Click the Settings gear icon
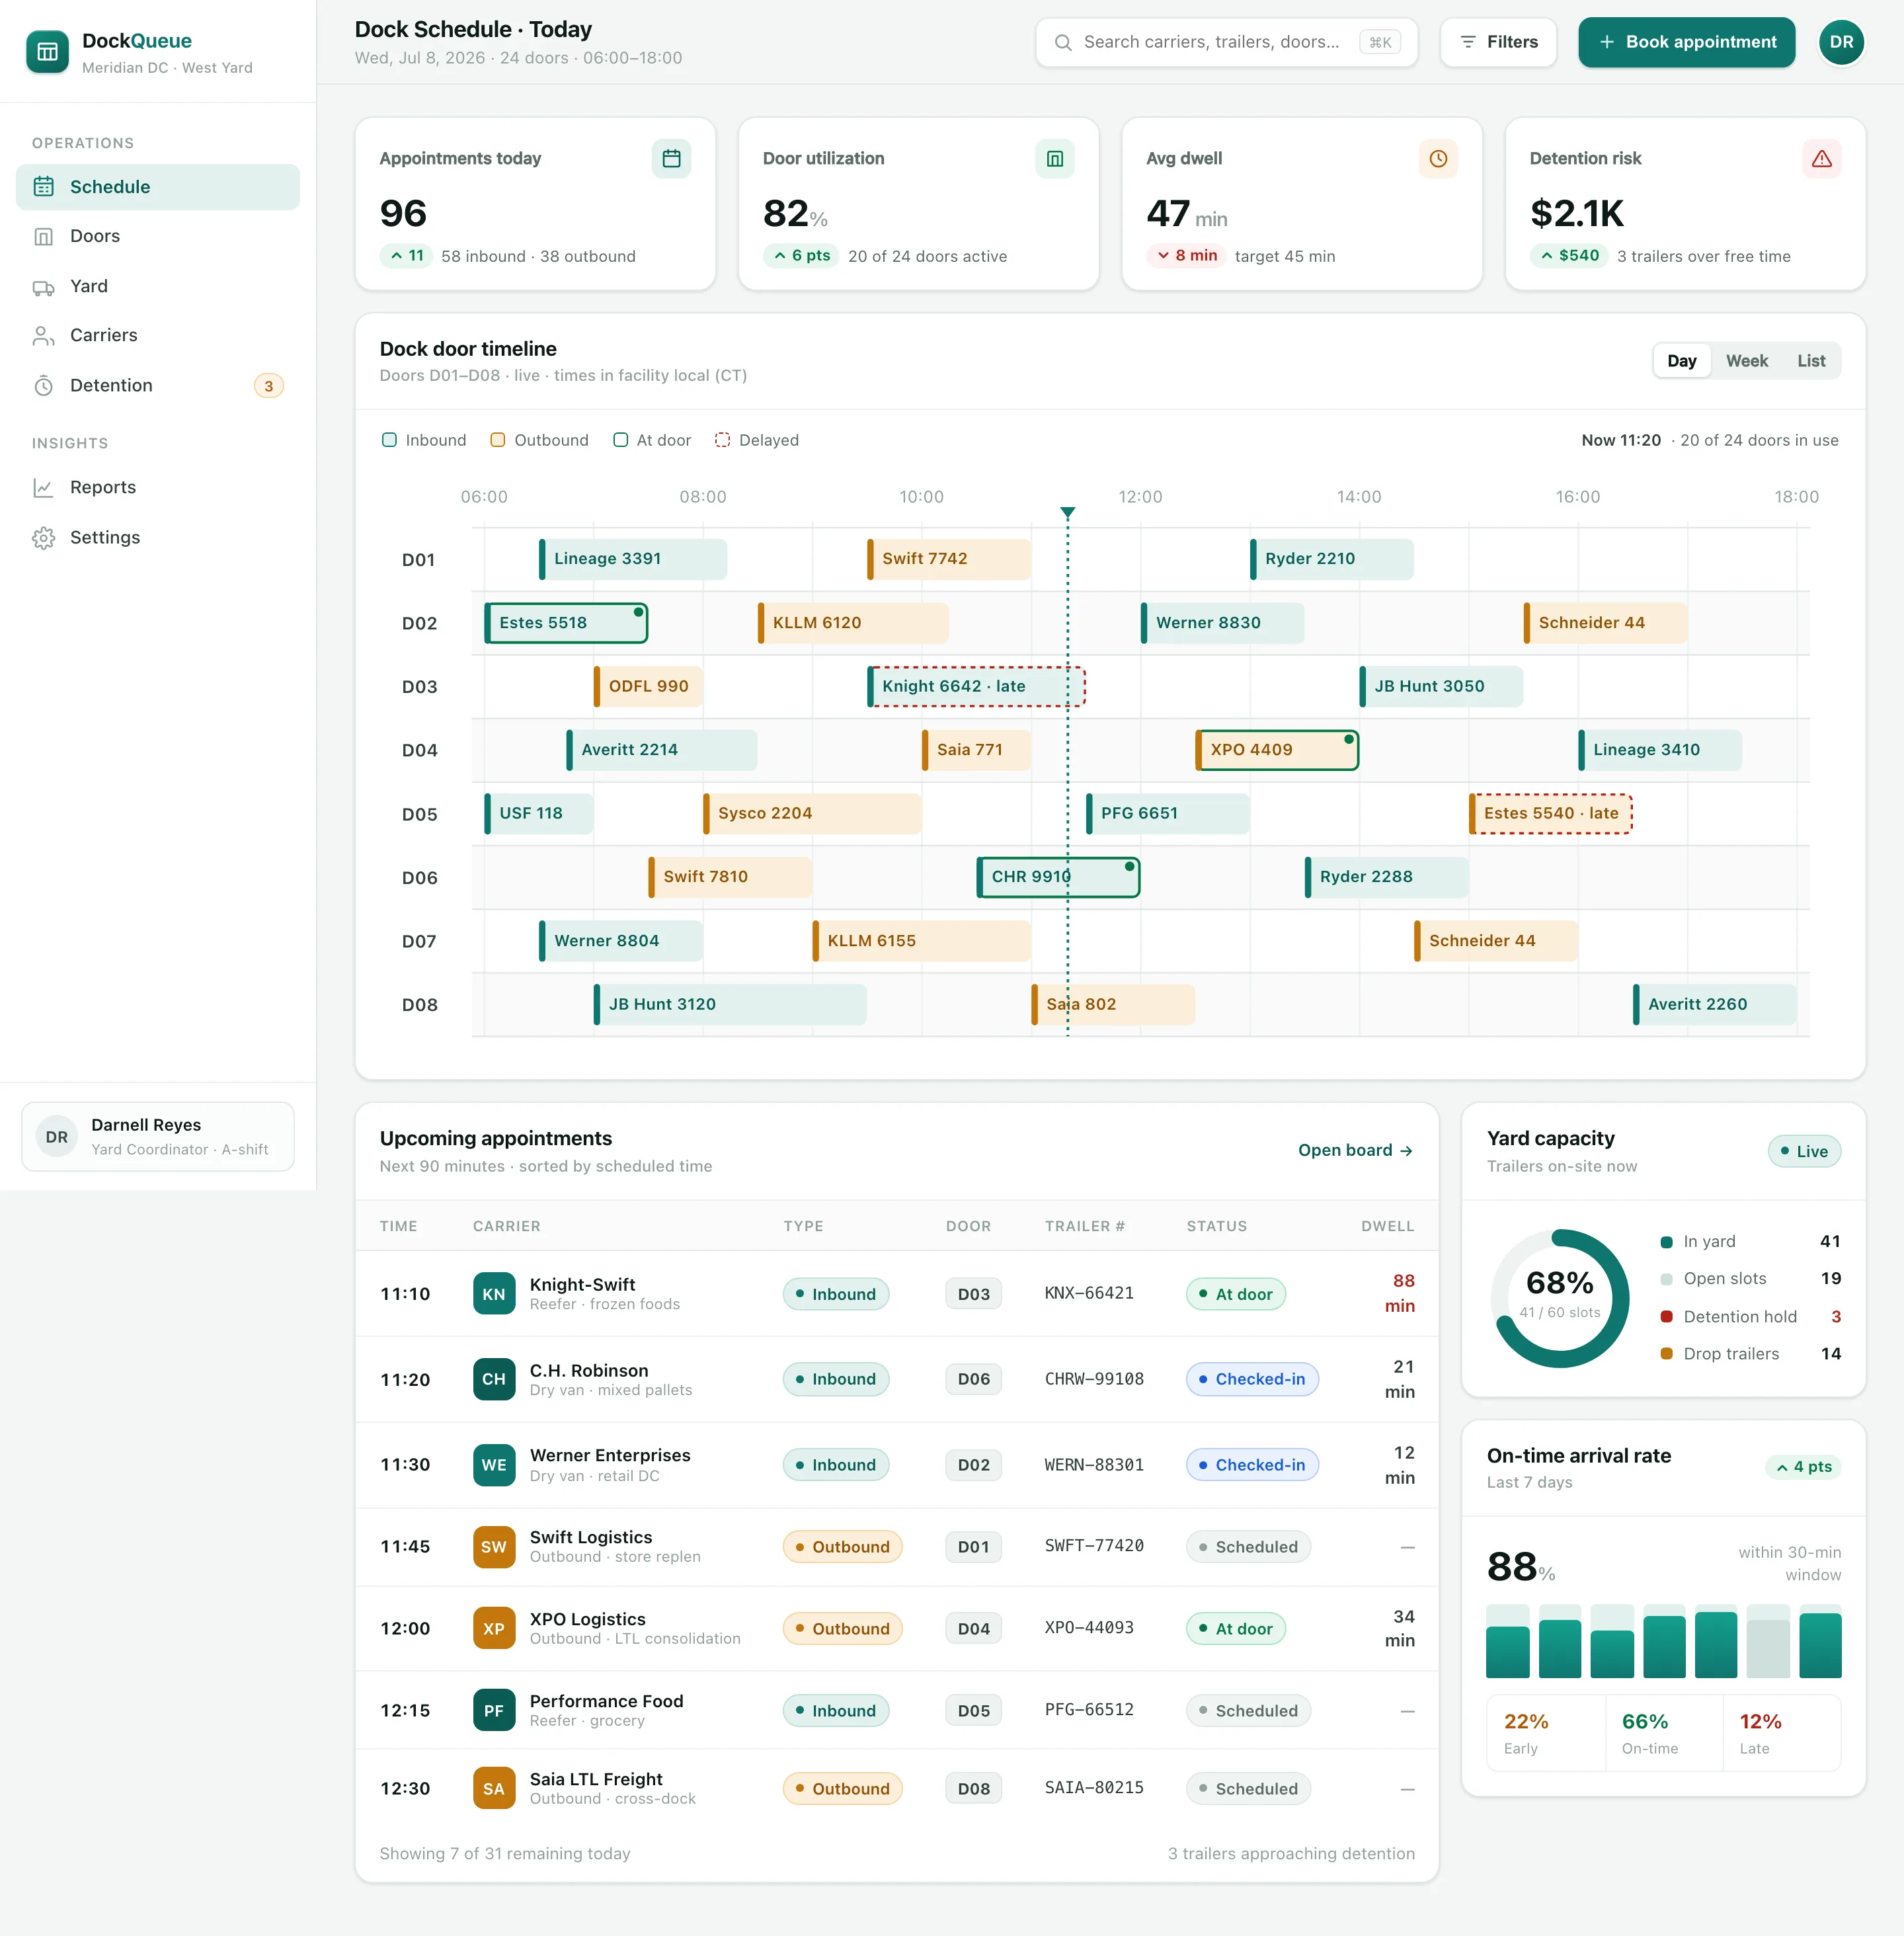Image resolution: width=1904 pixels, height=1936 pixels. pyautogui.click(x=43, y=538)
